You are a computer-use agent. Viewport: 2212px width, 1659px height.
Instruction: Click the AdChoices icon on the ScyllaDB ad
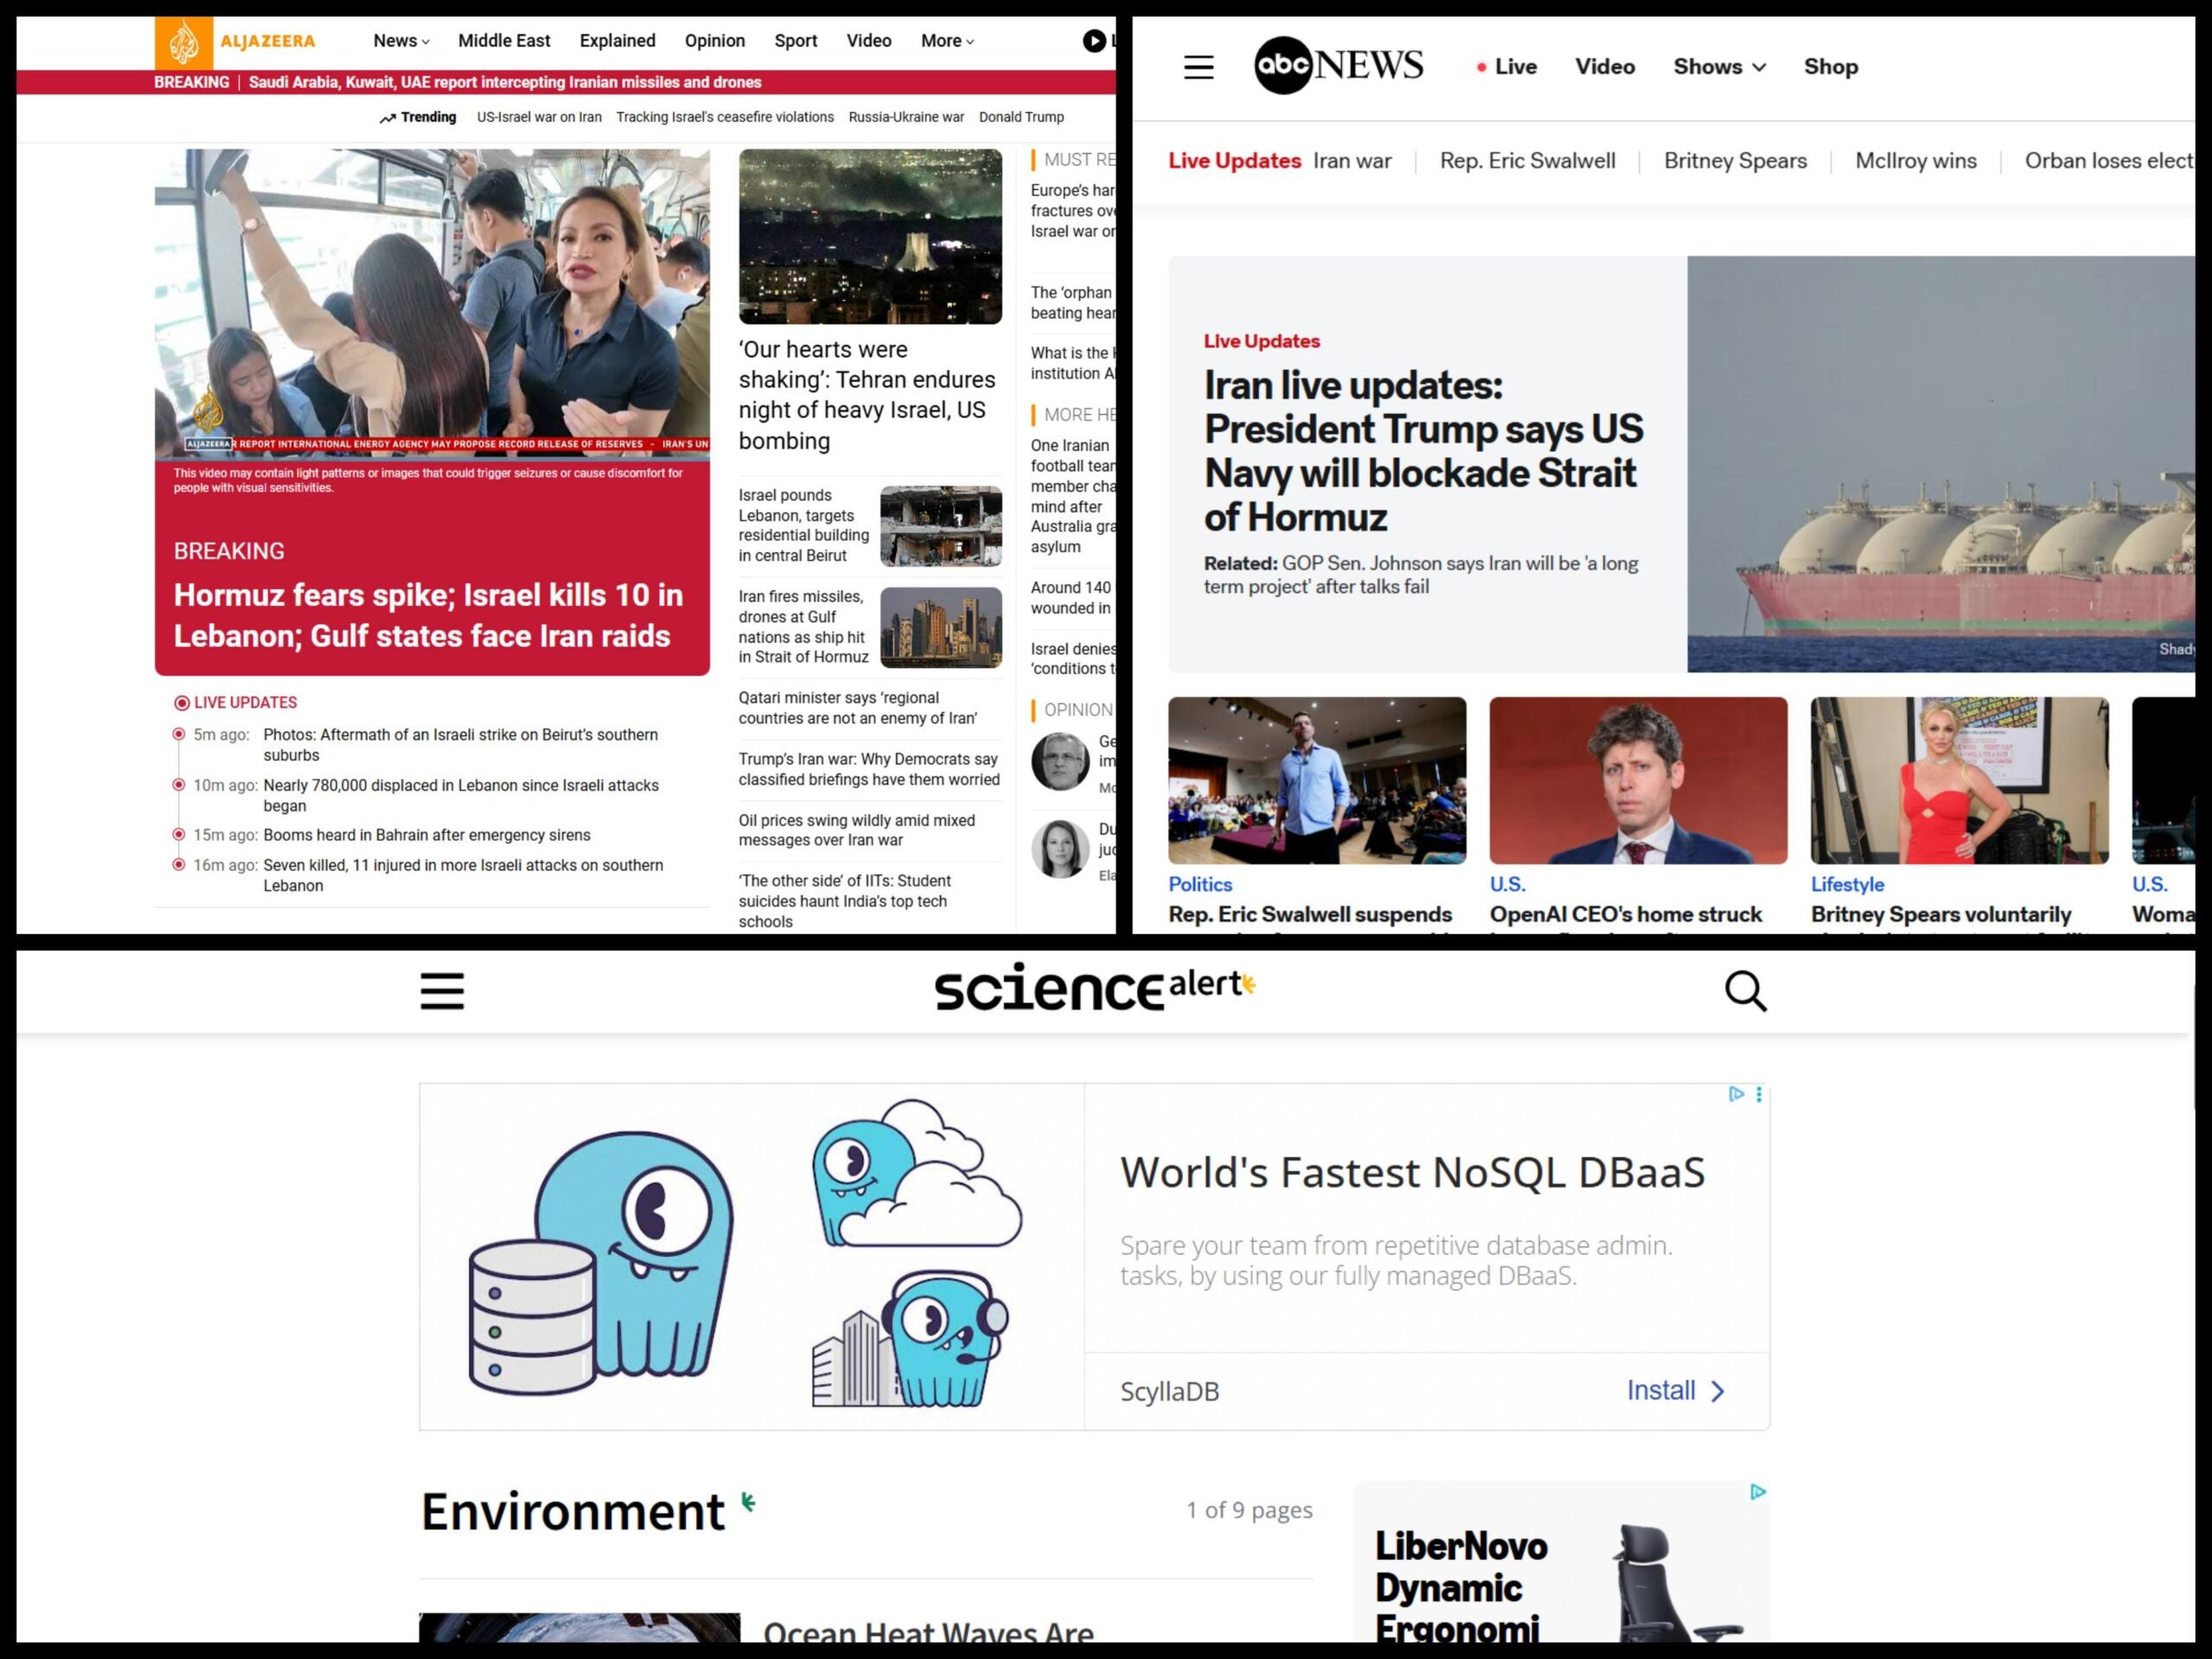coord(1738,1095)
